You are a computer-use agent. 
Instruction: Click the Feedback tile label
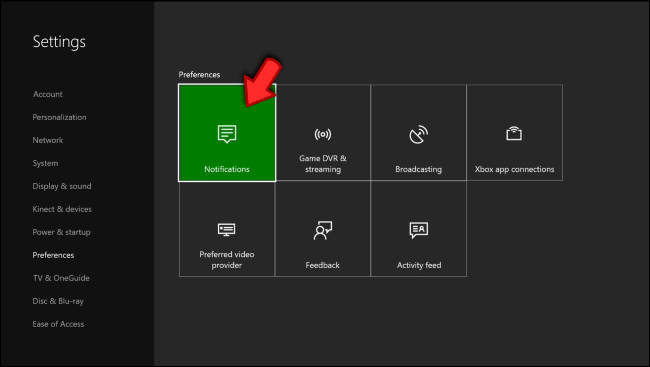[323, 265]
